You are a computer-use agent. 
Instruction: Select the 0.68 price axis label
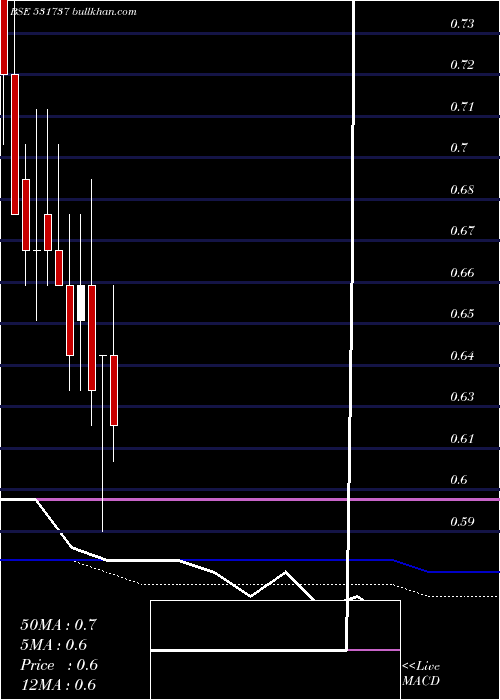[462, 189]
